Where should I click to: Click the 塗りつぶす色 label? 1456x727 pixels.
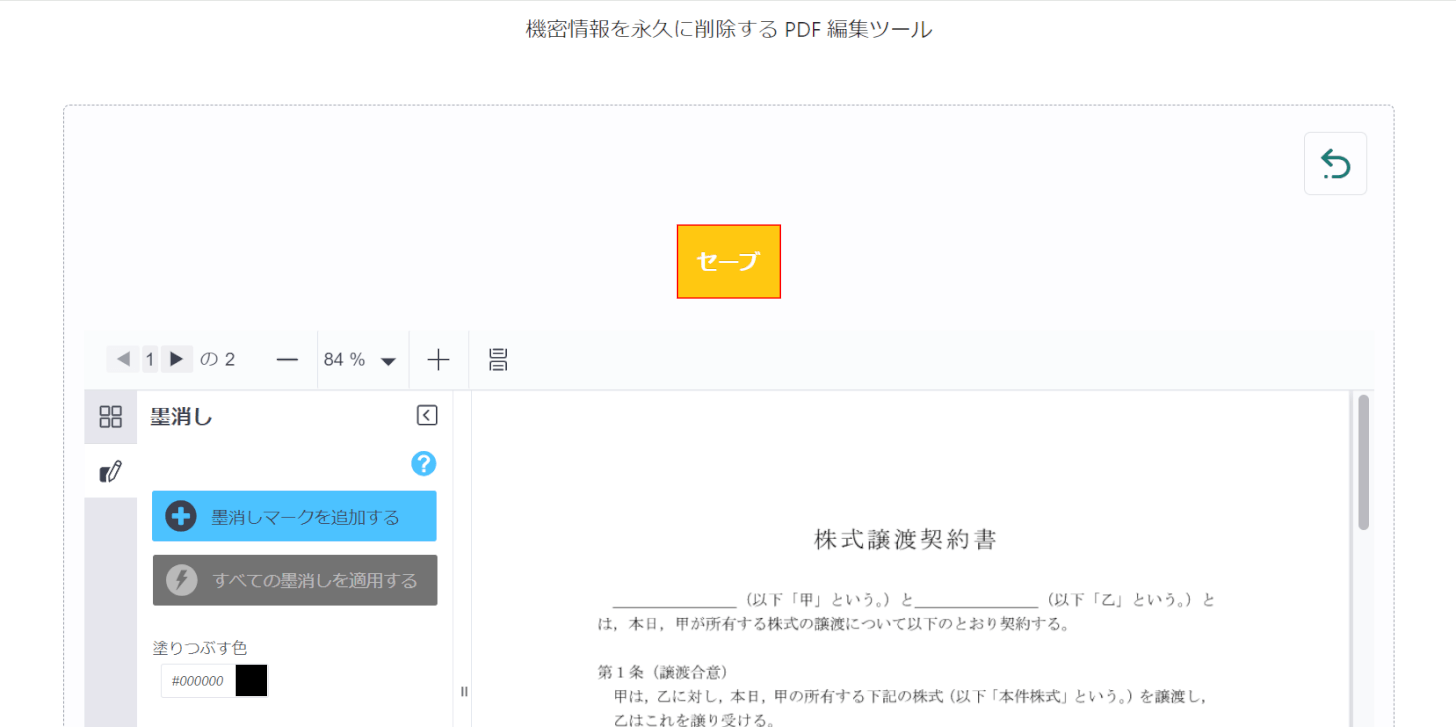click(x=200, y=648)
